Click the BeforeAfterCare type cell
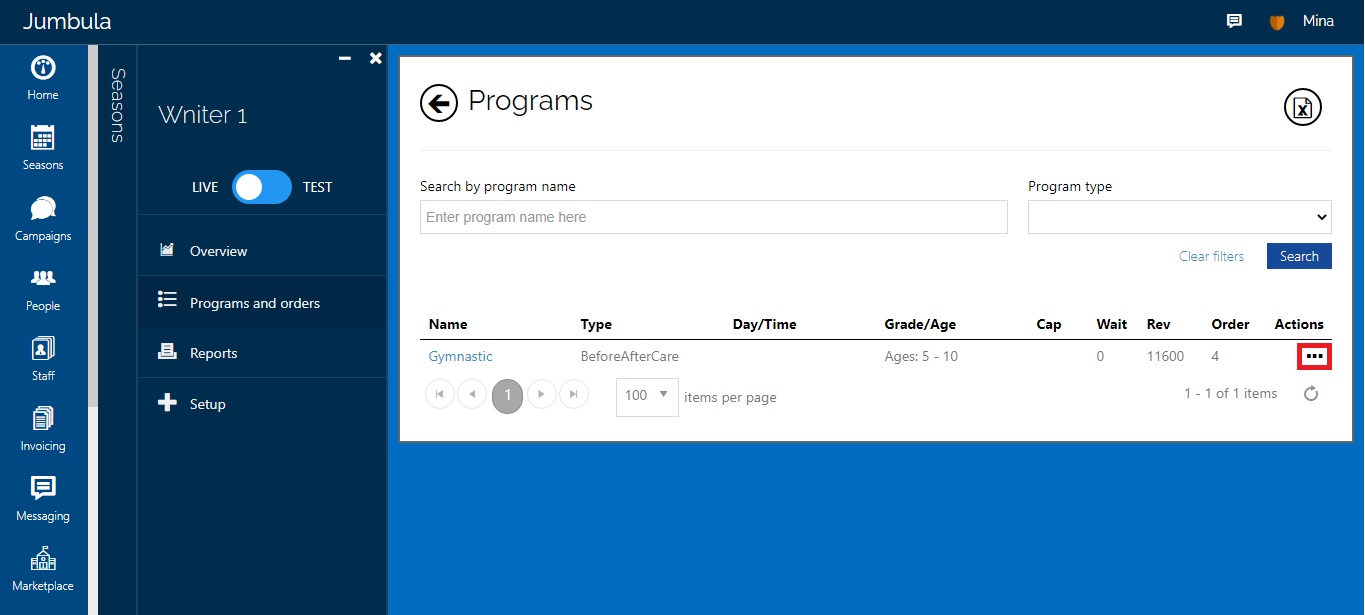Screen dimensions: 1365x615 click(x=629, y=356)
